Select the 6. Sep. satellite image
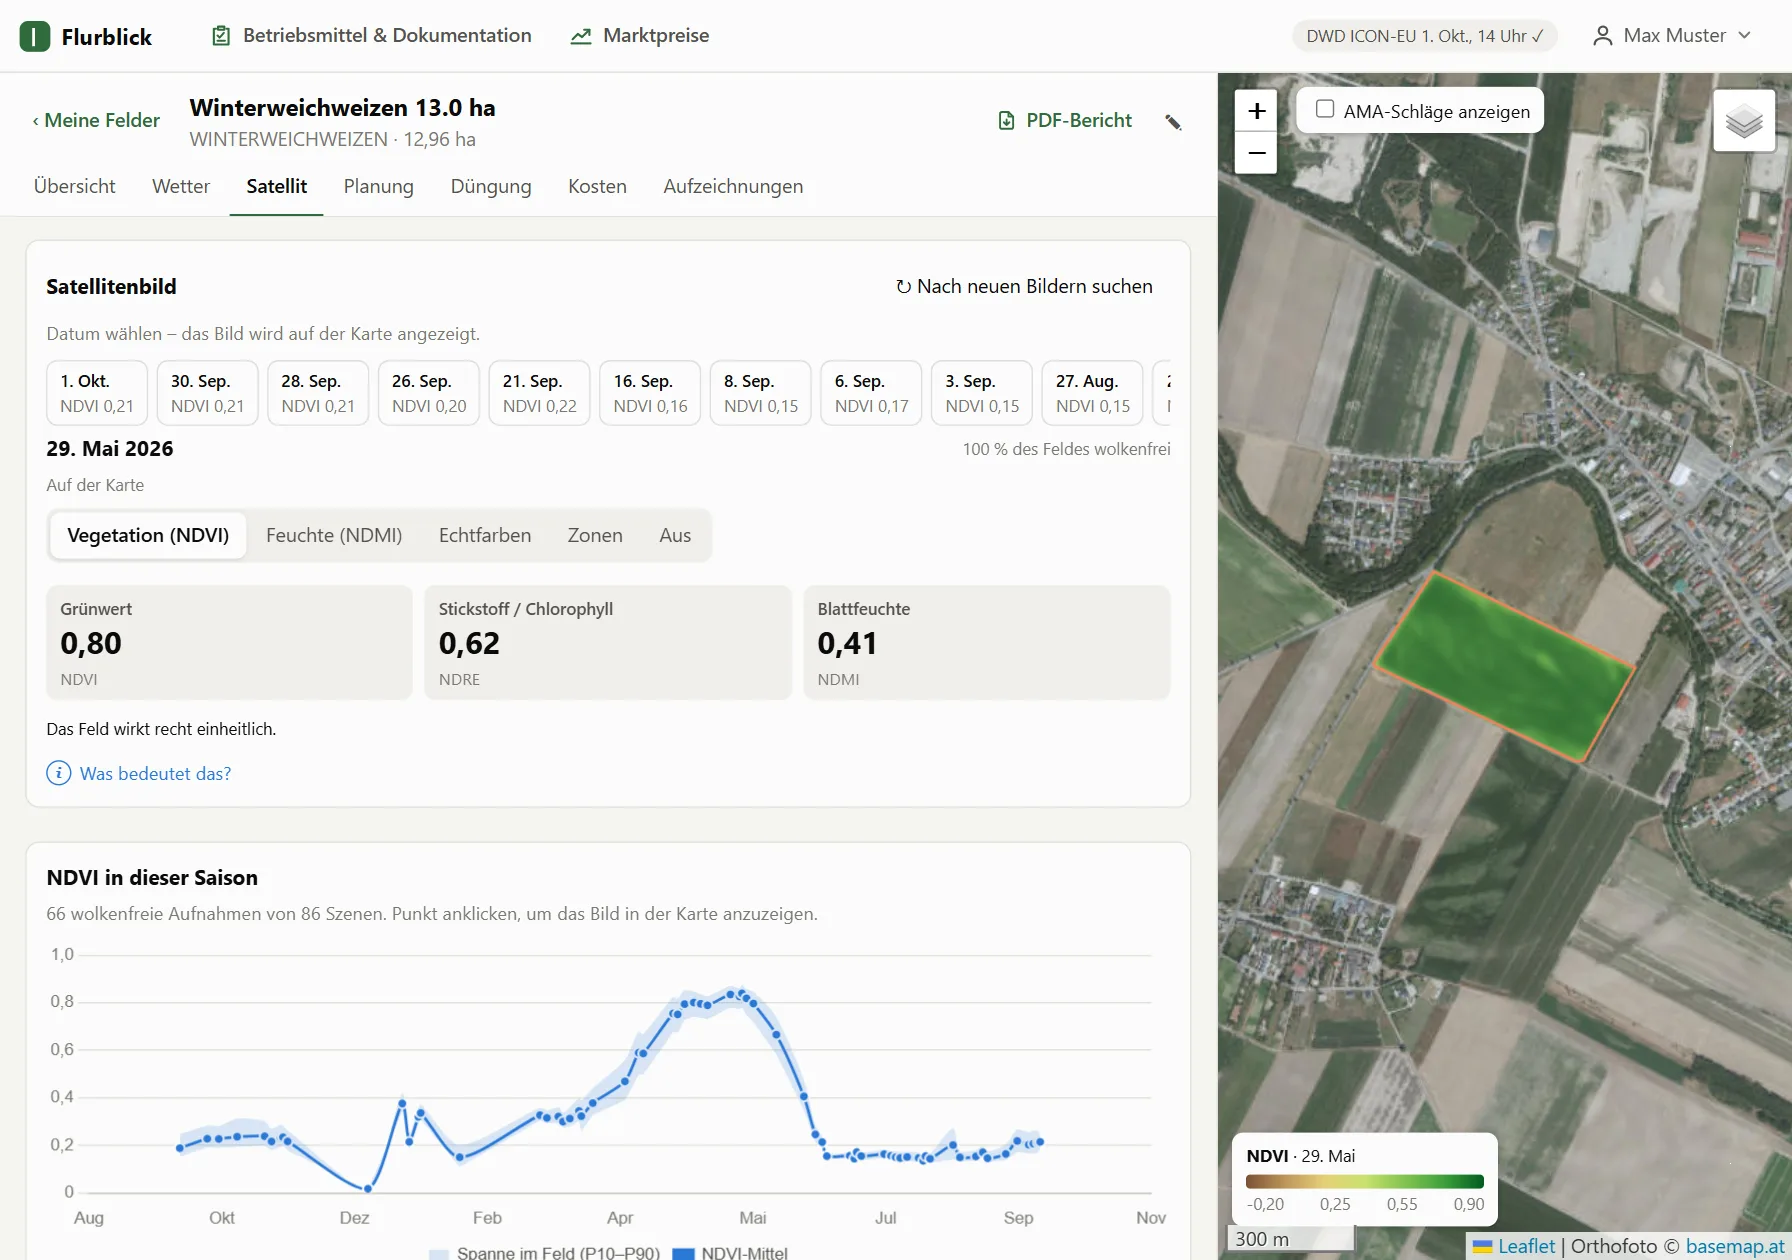Viewport: 1792px width, 1260px height. pos(871,393)
